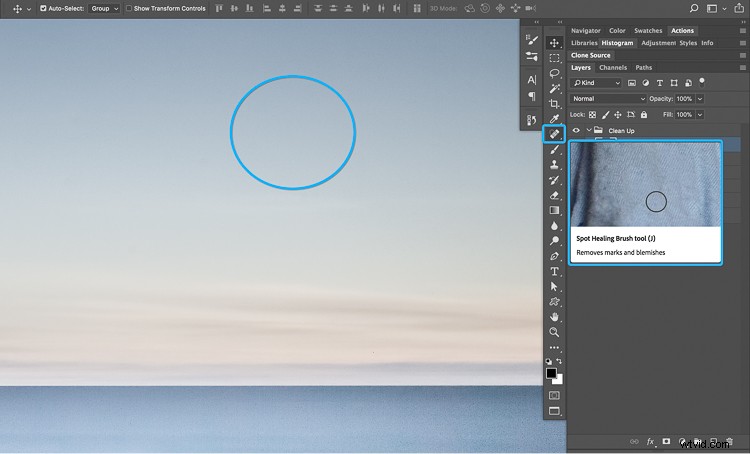
Task: Select the Path Selection tool
Action: tap(554, 287)
